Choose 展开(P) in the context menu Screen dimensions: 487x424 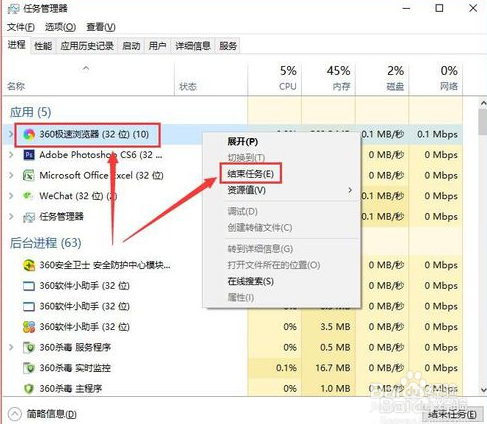[x=282, y=142]
